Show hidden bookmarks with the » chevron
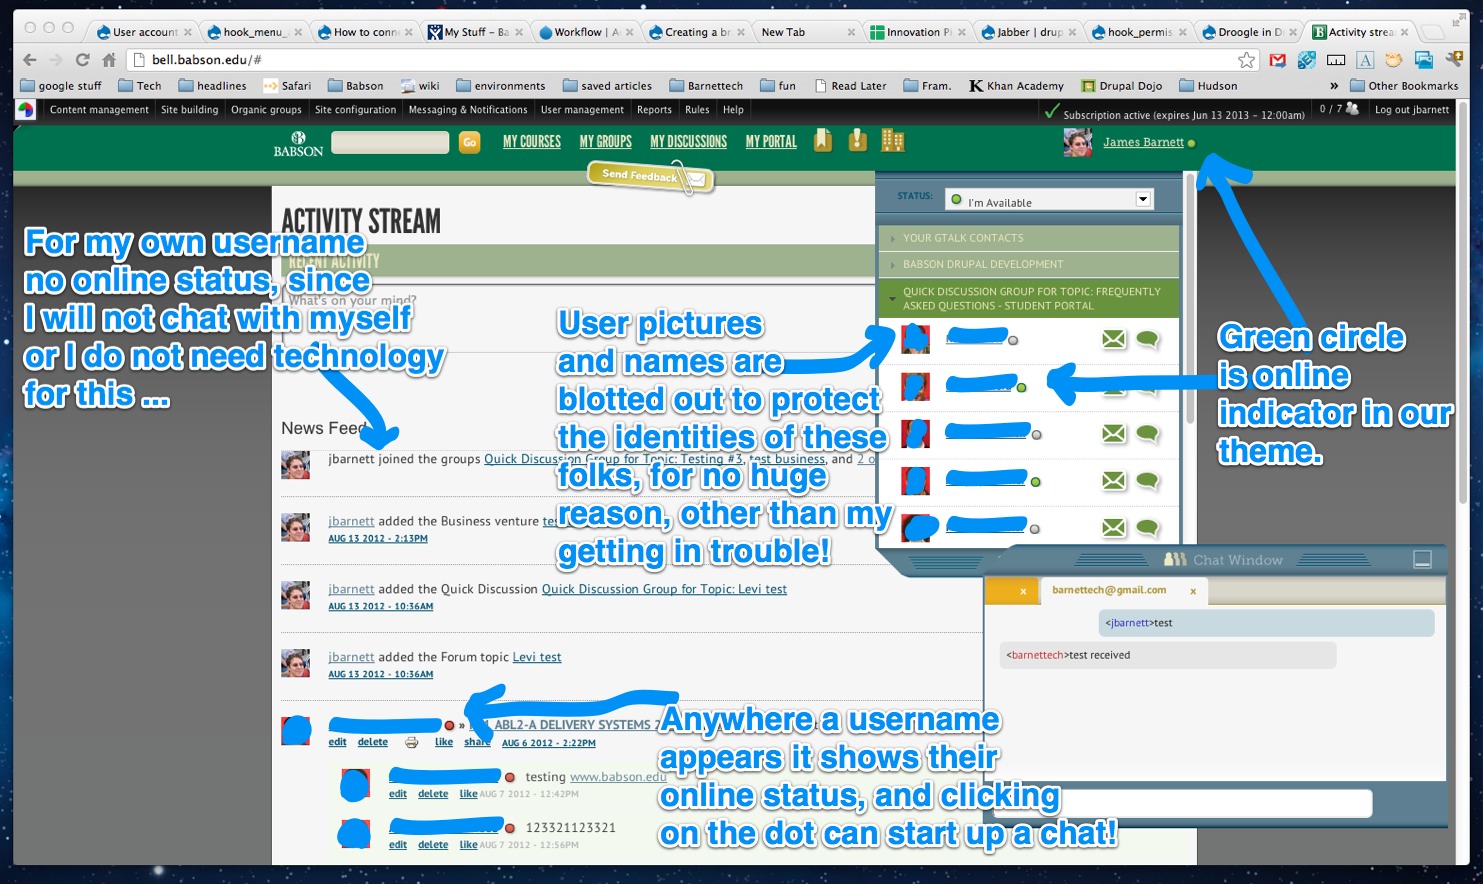Image resolution: width=1483 pixels, height=884 pixels. pos(1334,86)
